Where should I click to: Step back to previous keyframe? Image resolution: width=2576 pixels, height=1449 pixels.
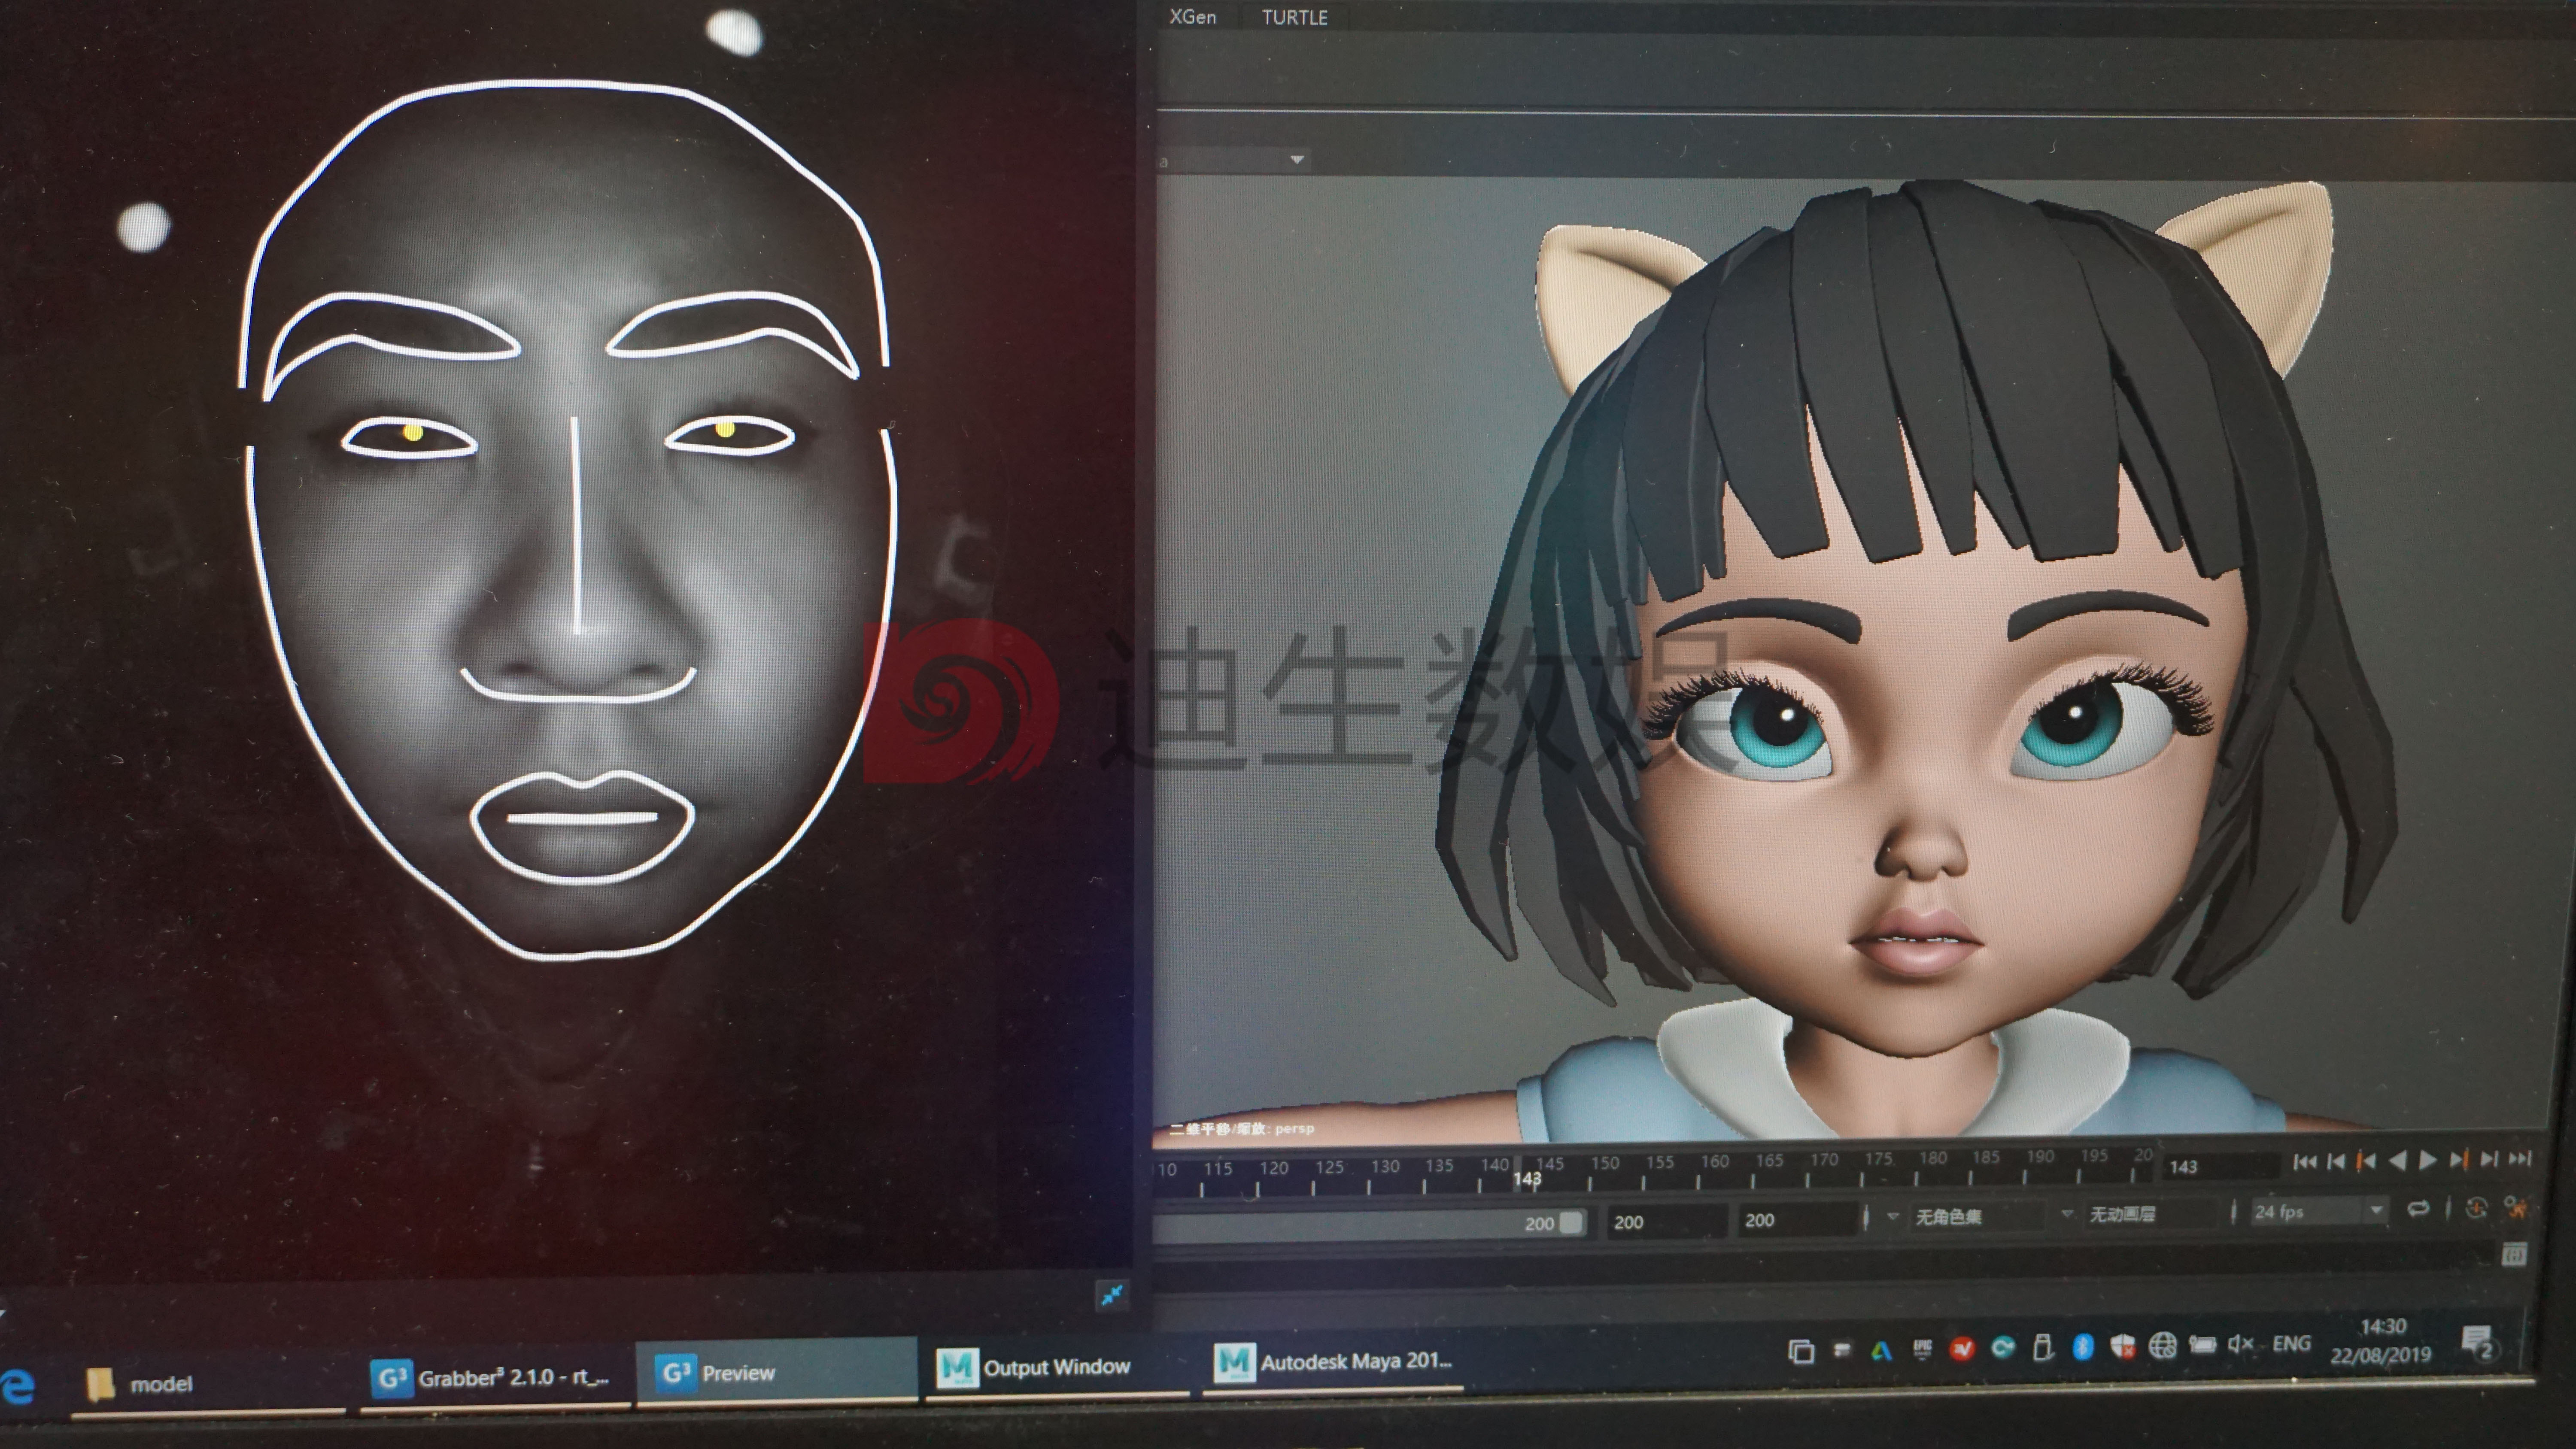(2366, 1161)
